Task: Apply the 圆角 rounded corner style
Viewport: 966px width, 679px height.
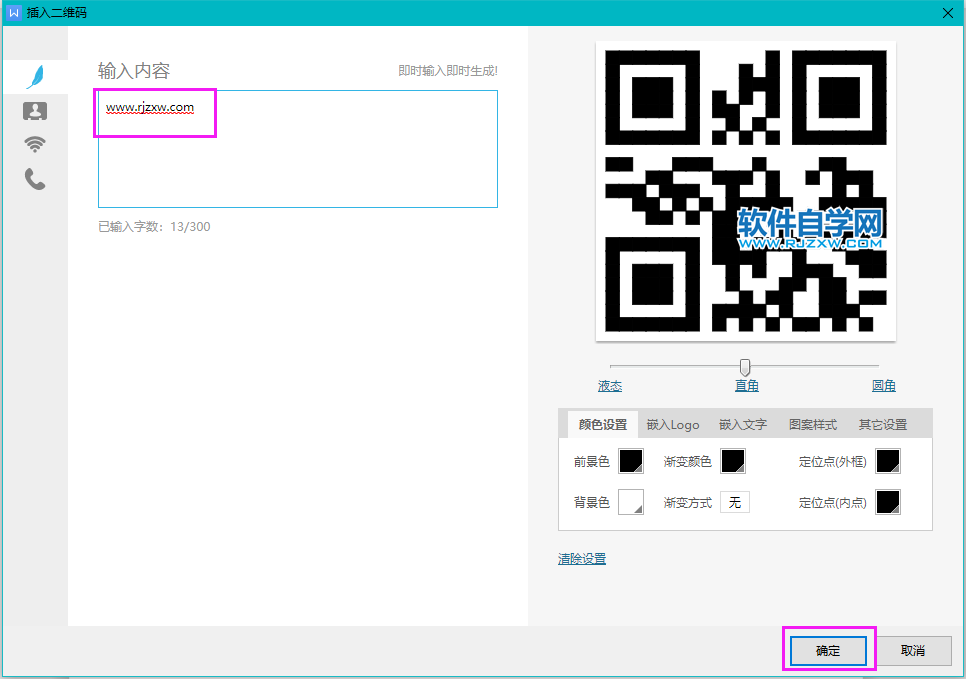Action: [x=883, y=385]
